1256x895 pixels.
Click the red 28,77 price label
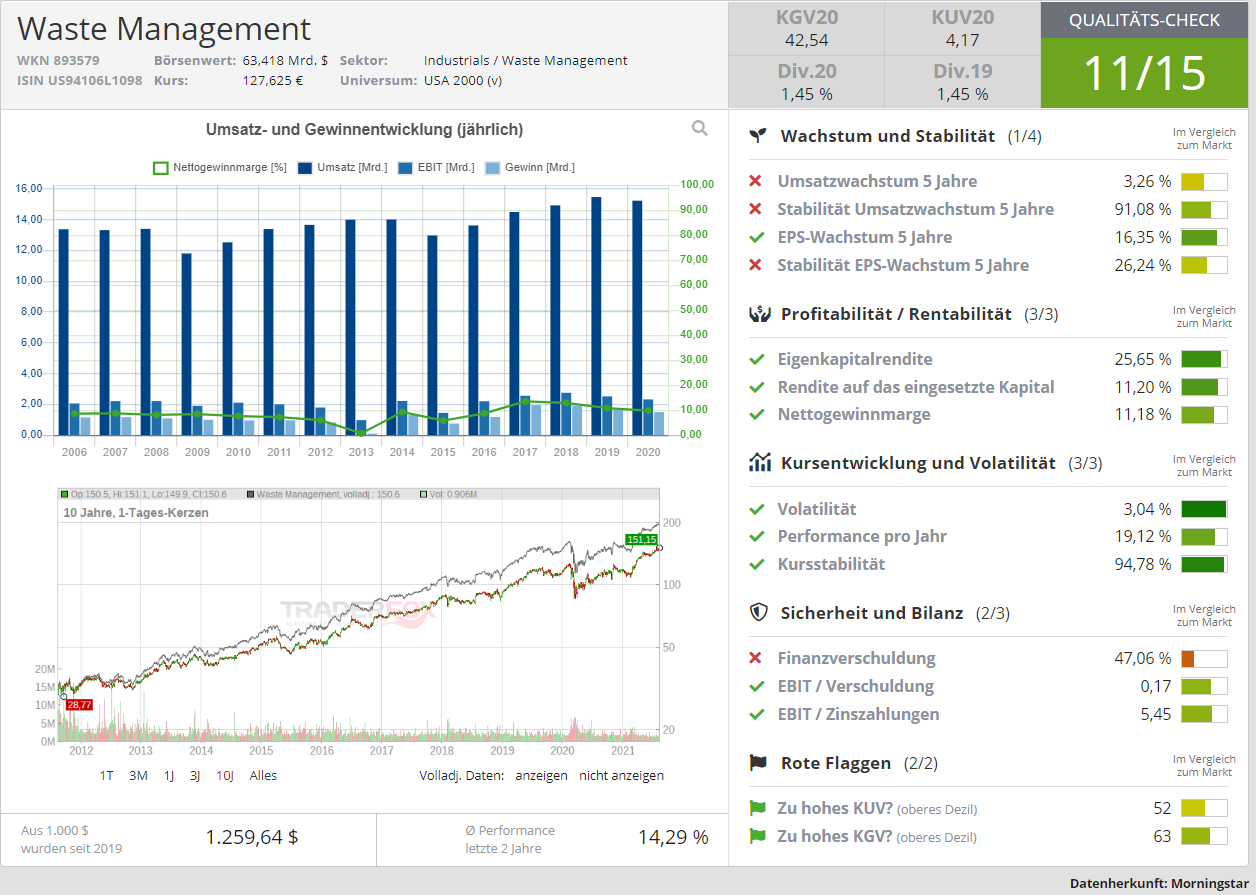[x=79, y=705]
